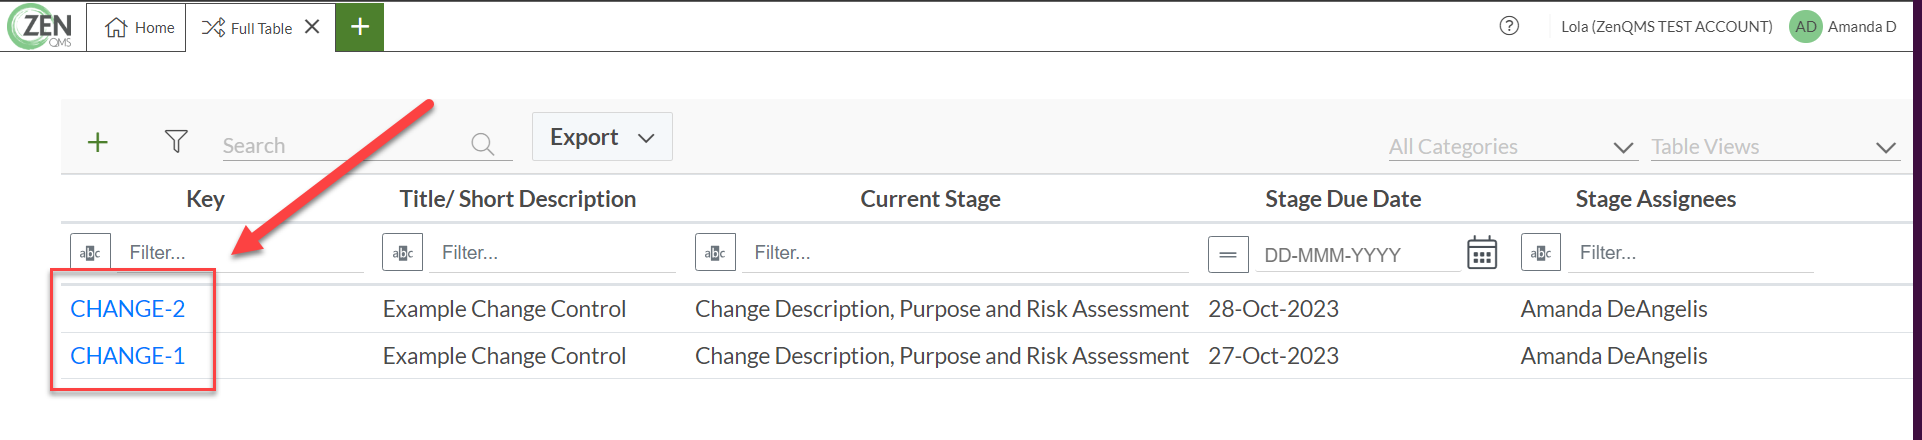Click the green plus add-record icon
The width and height of the screenshot is (1922, 440).
(97, 143)
